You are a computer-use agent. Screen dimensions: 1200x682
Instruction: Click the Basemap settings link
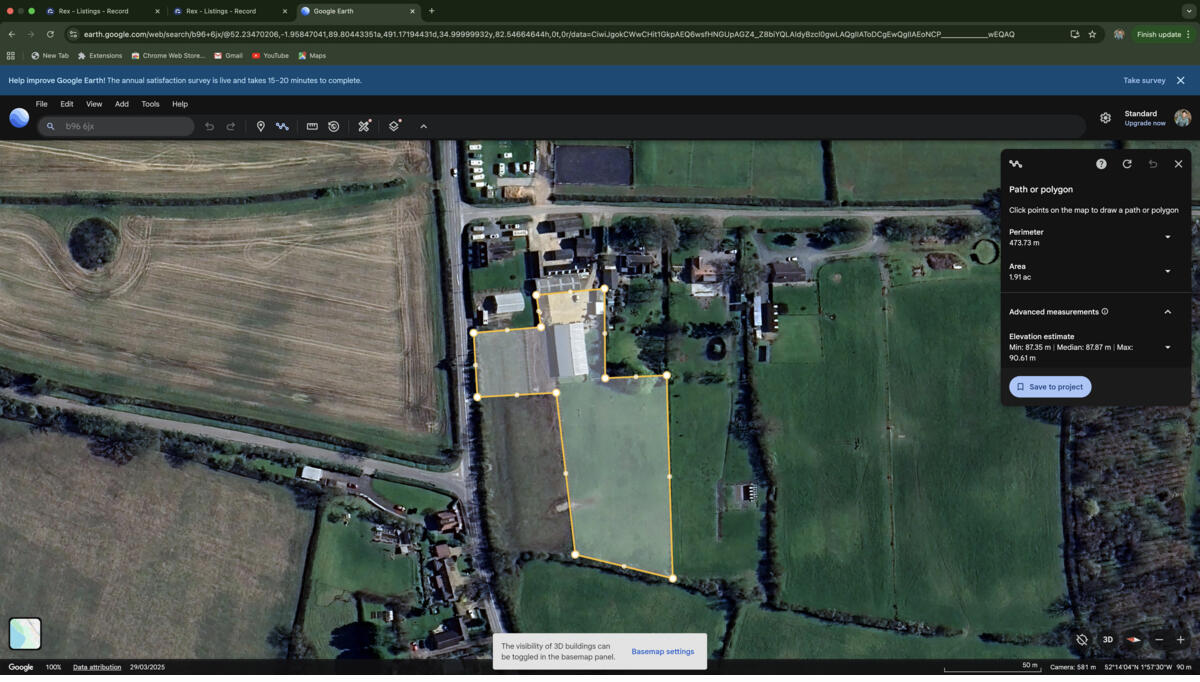[662, 652]
